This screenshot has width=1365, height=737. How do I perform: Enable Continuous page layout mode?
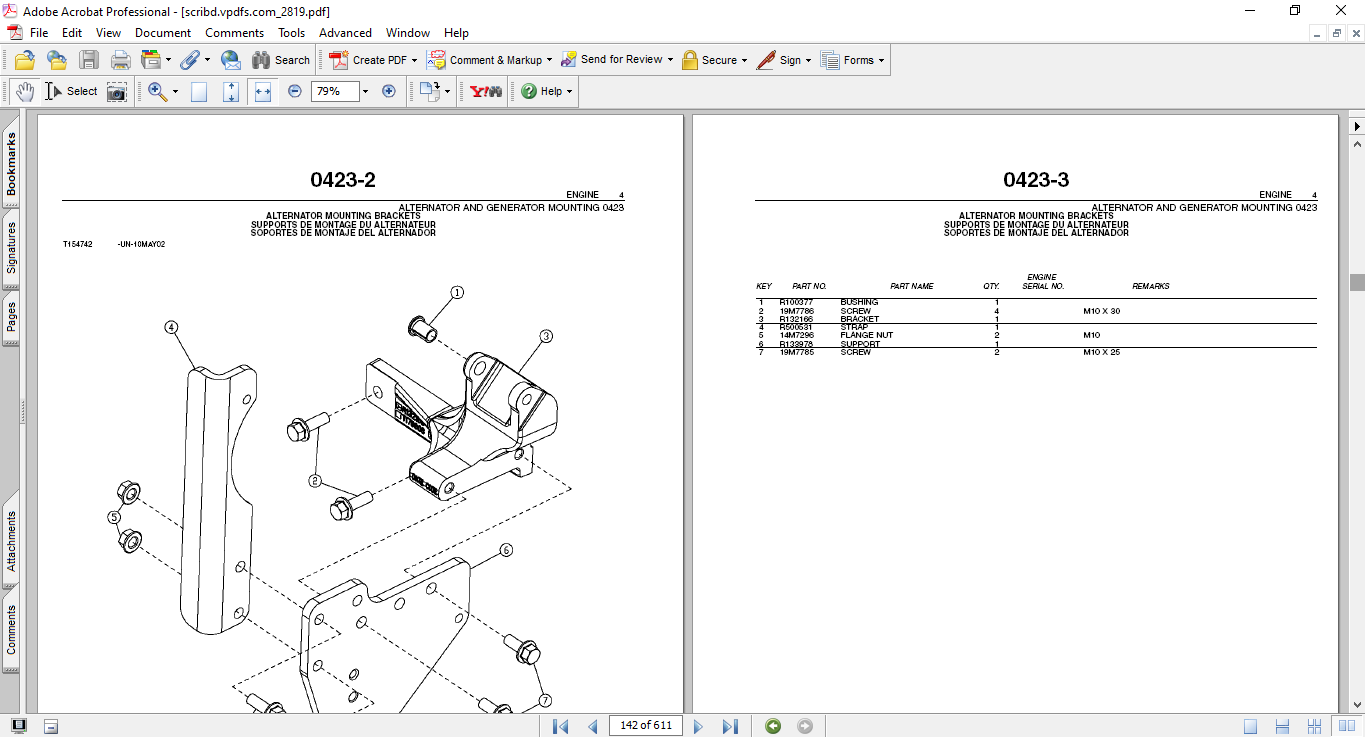pyautogui.click(x=1282, y=725)
